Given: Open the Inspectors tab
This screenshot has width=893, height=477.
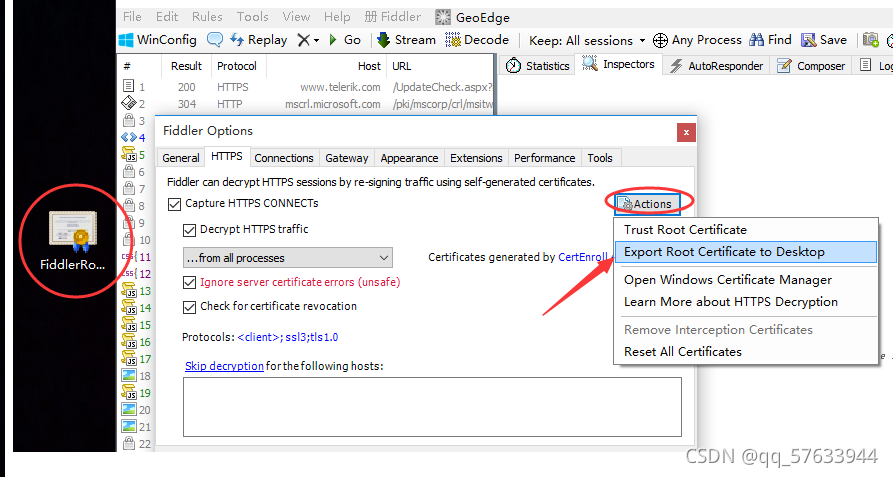Looking at the screenshot, I should (618, 64).
